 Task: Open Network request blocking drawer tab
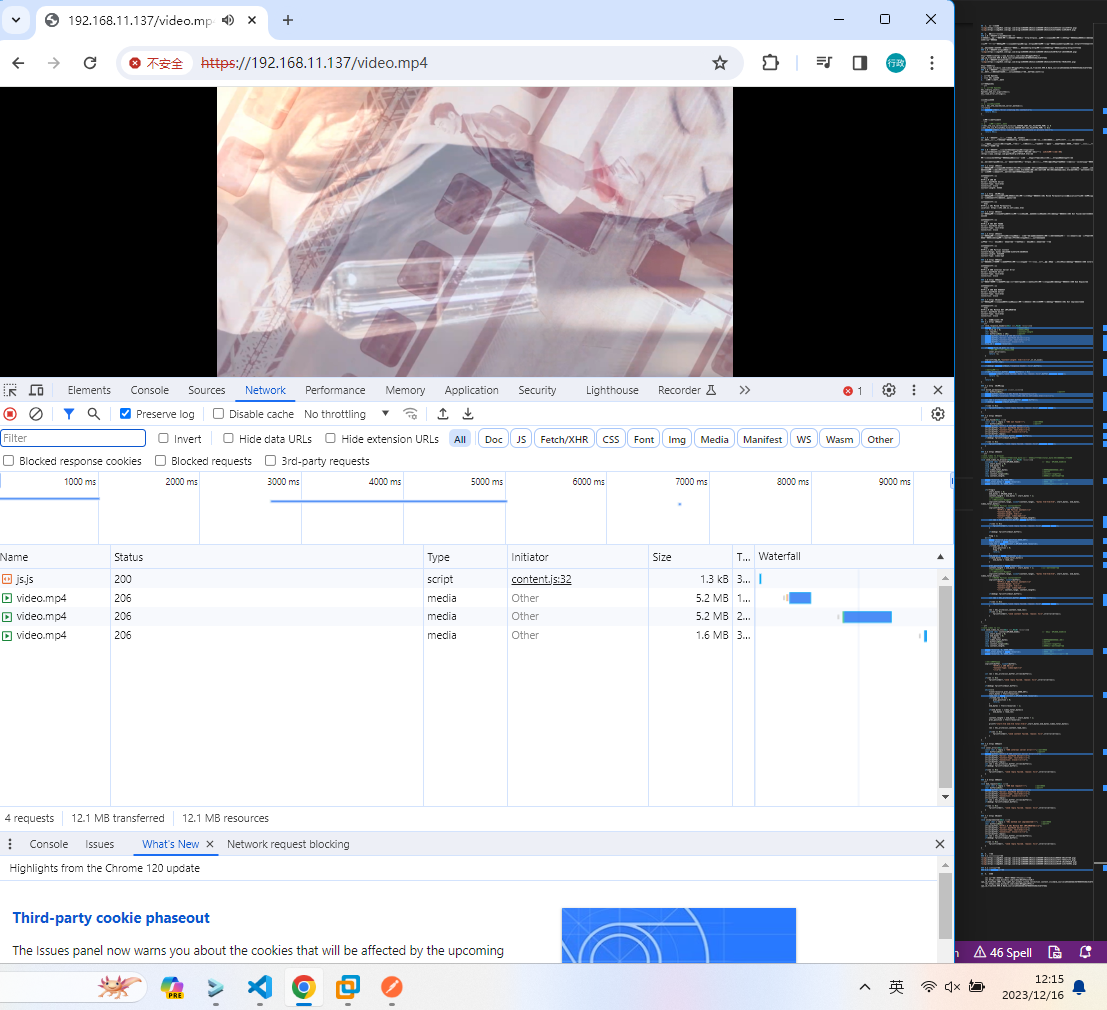[x=288, y=844]
